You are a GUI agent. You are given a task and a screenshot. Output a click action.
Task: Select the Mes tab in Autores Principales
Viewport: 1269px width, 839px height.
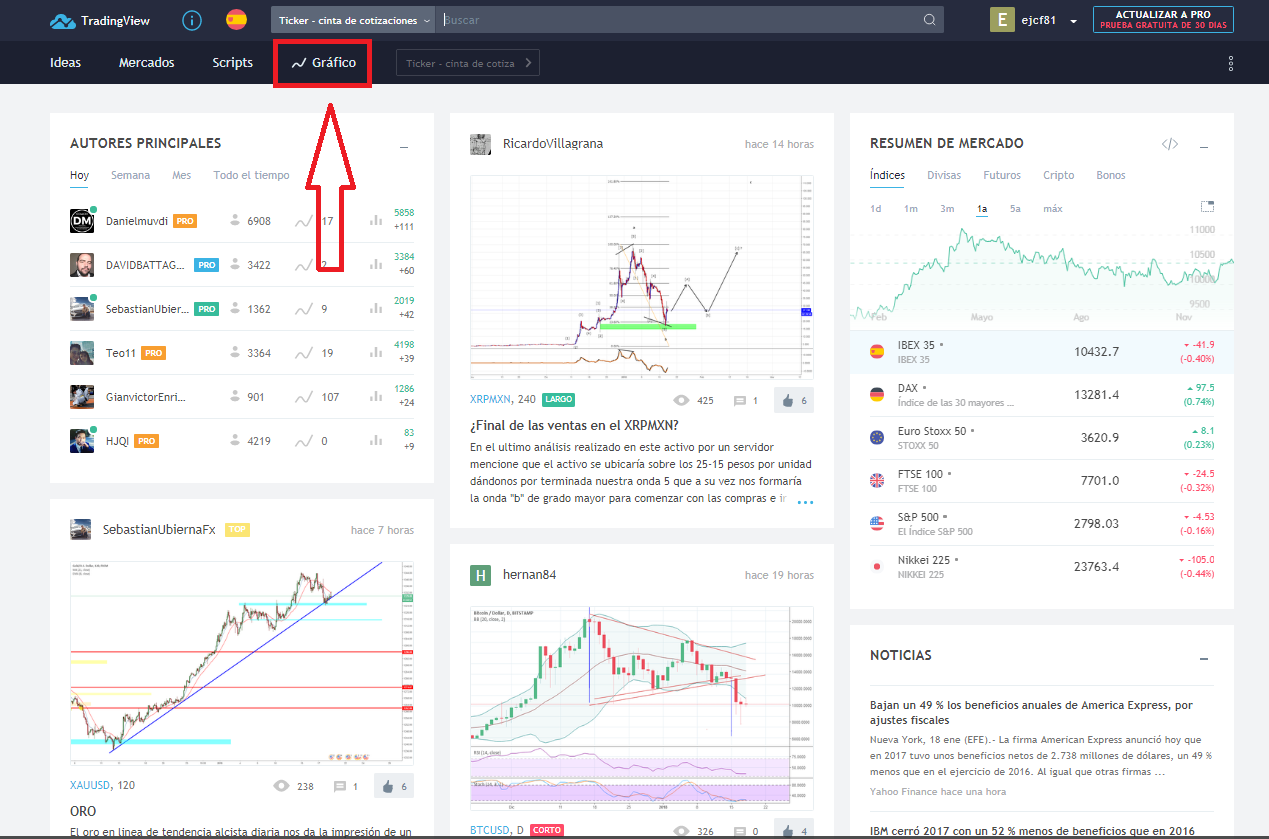pos(181,175)
